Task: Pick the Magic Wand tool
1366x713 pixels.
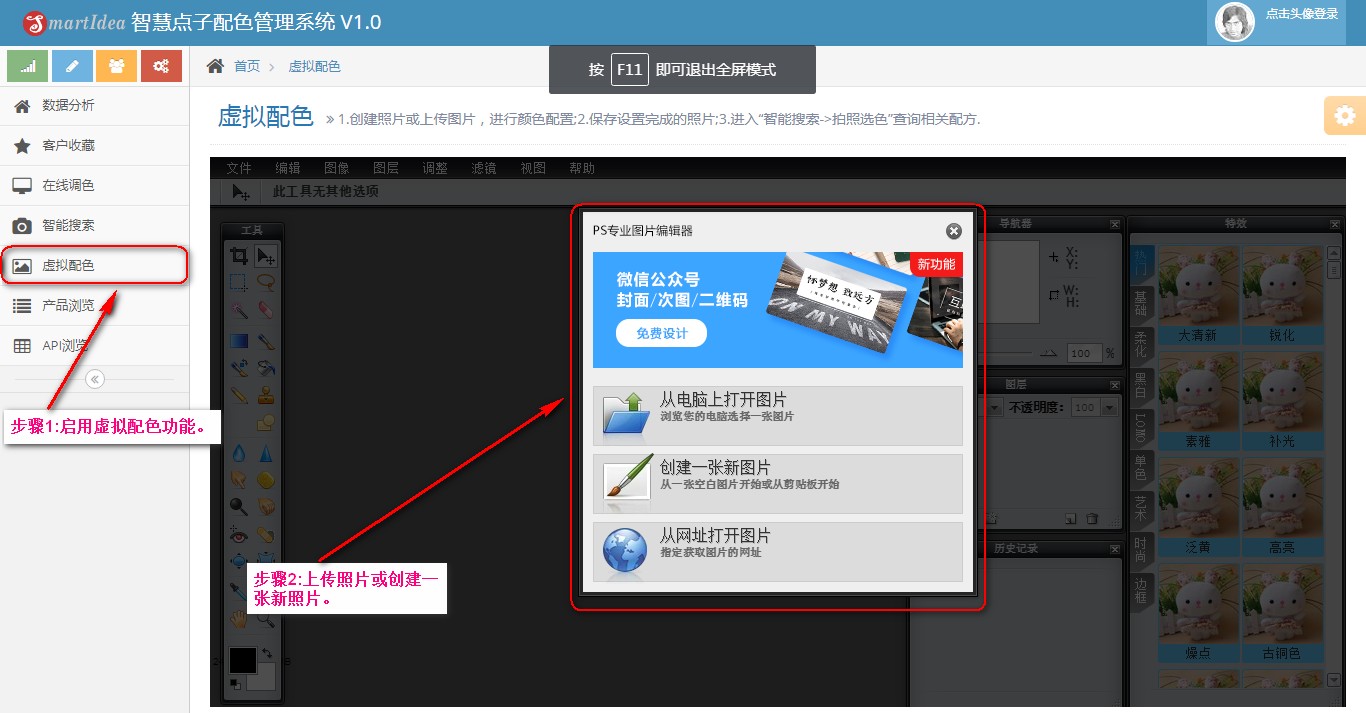Action: 239,309
